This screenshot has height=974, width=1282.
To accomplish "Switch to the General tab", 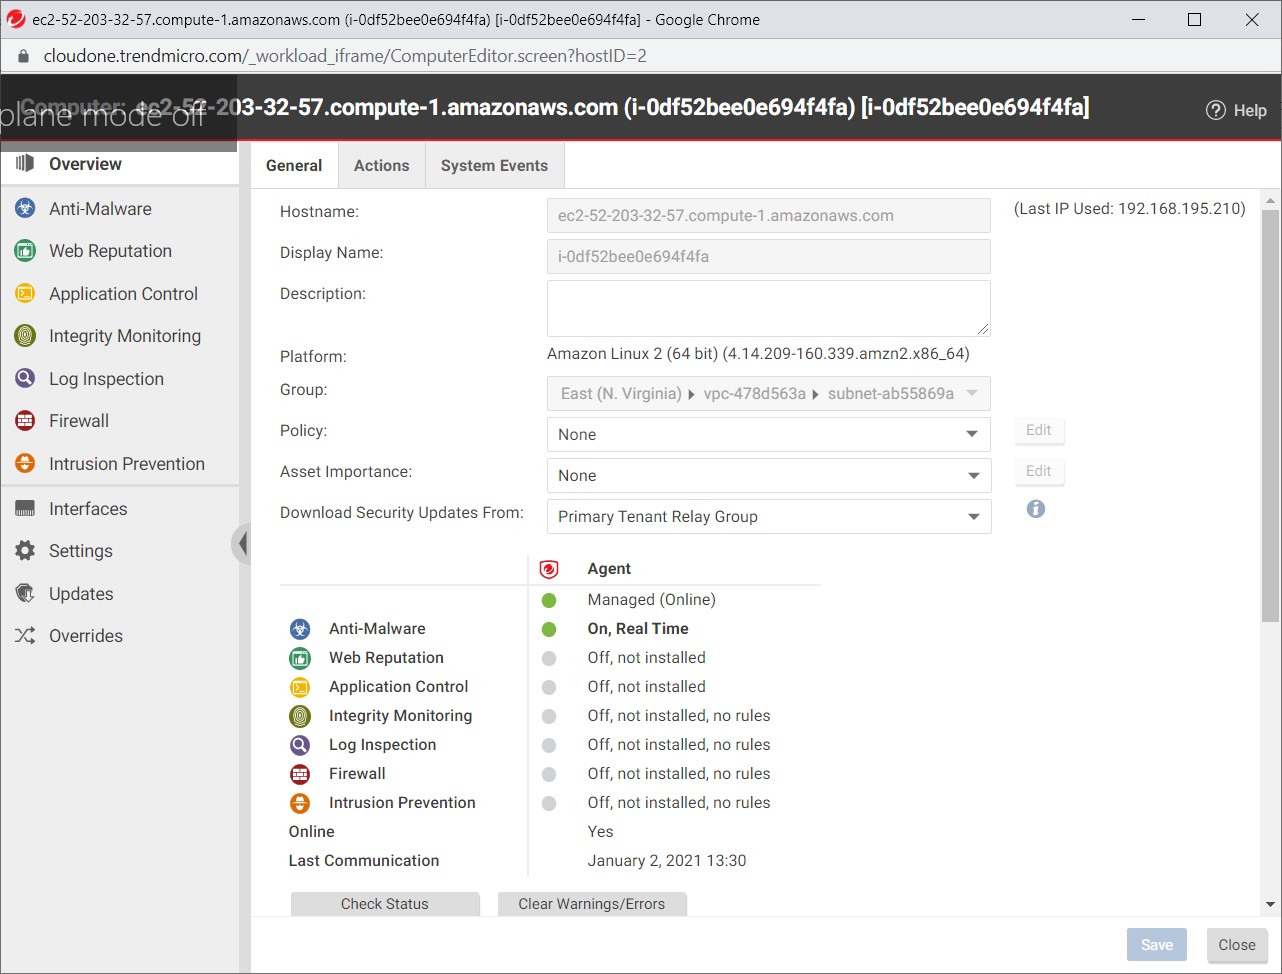I will [x=294, y=166].
